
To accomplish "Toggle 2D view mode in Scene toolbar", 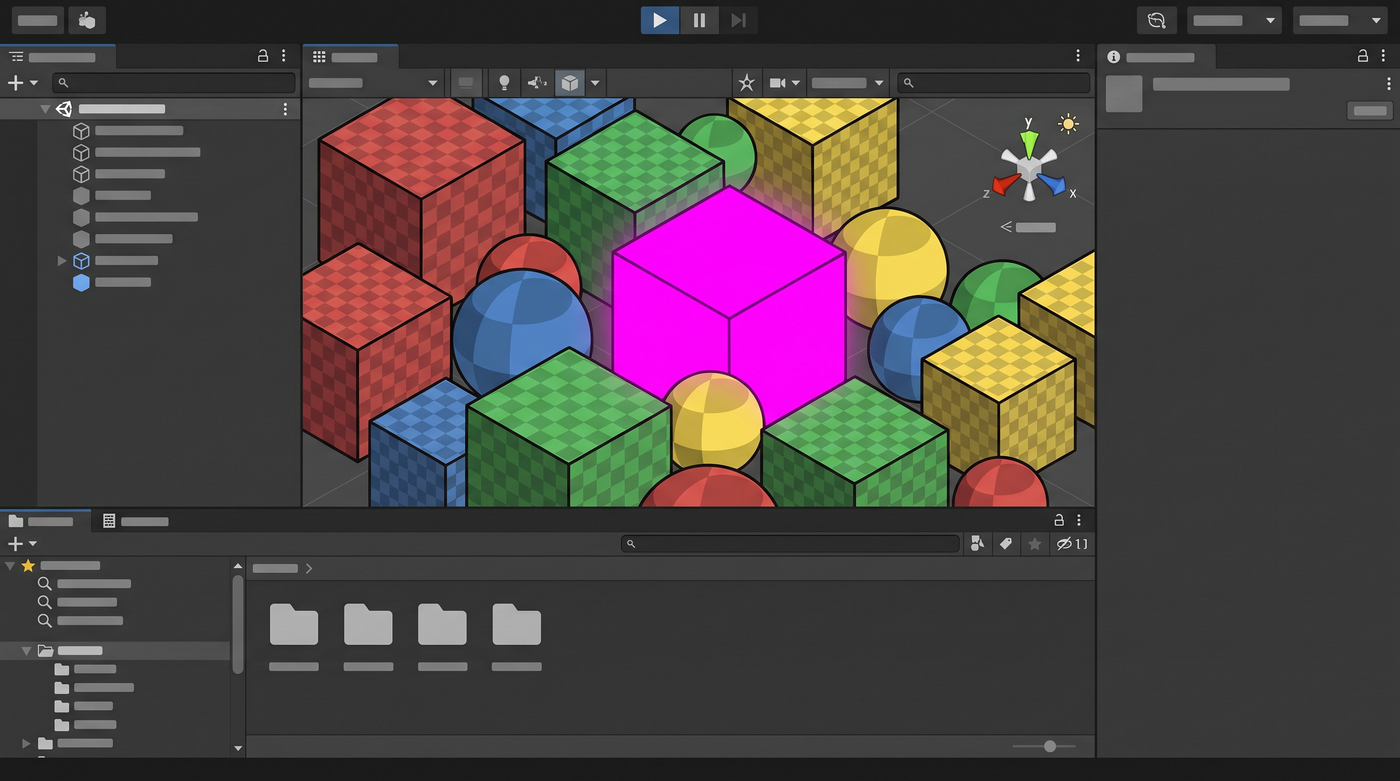I will 465,83.
